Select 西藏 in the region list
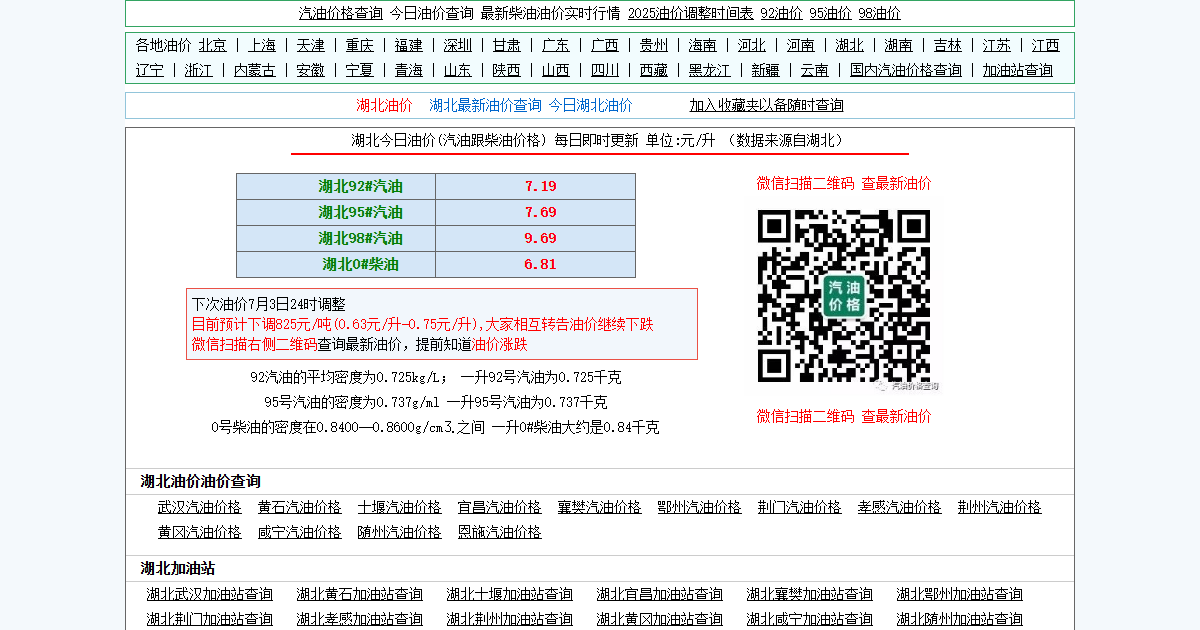This screenshot has height=630, width=1200. [654, 70]
